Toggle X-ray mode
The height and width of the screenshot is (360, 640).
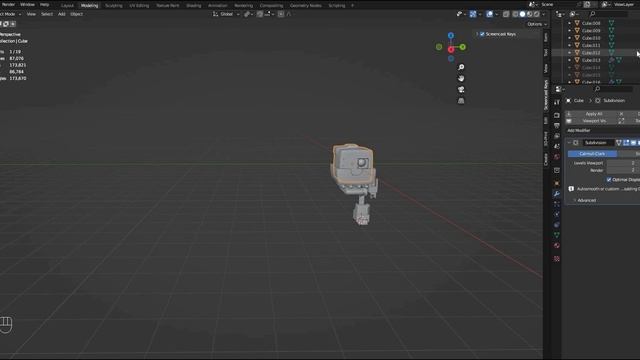tap(506, 14)
